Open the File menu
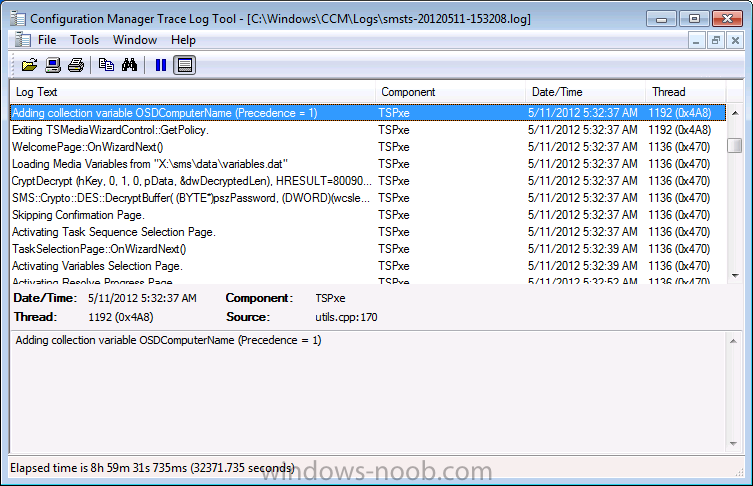Viewport: 753px width, 486px height. pyautogui.click(x=47, y=40)
